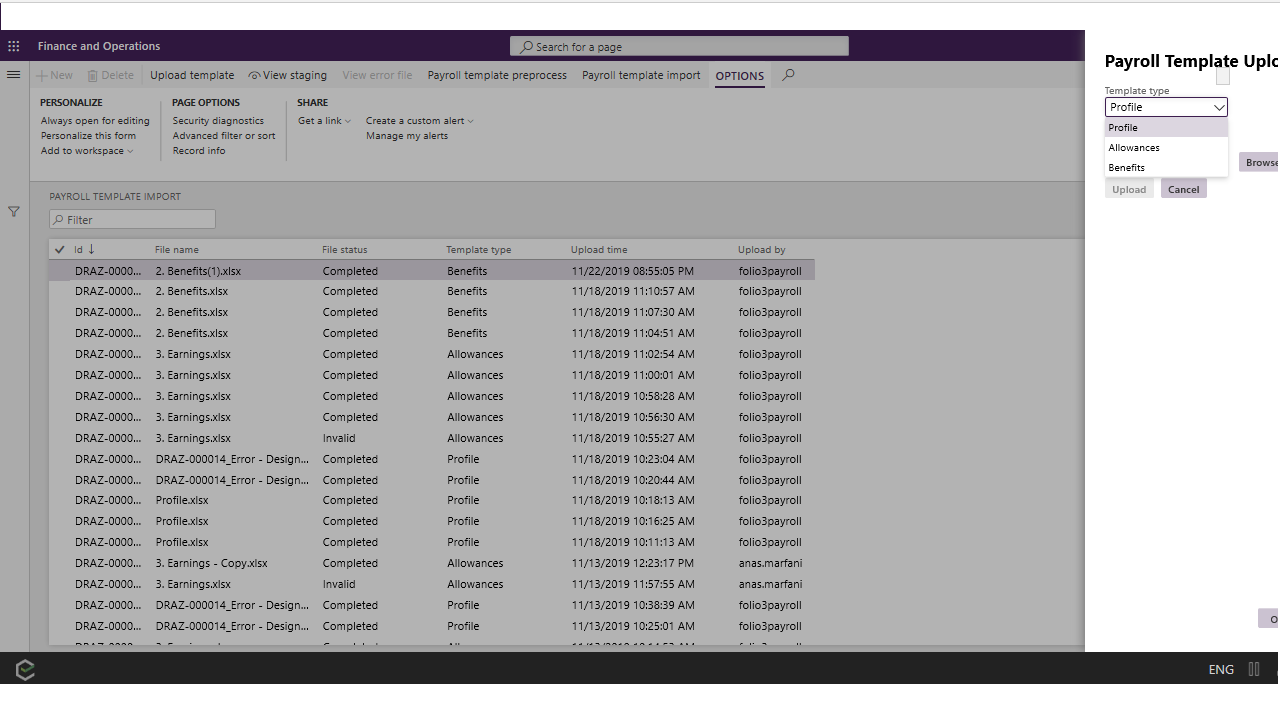Open the app launcher waffle icon
This screenshot has width=1280, height=720.
pyautogui.click(x=14, y=46)
